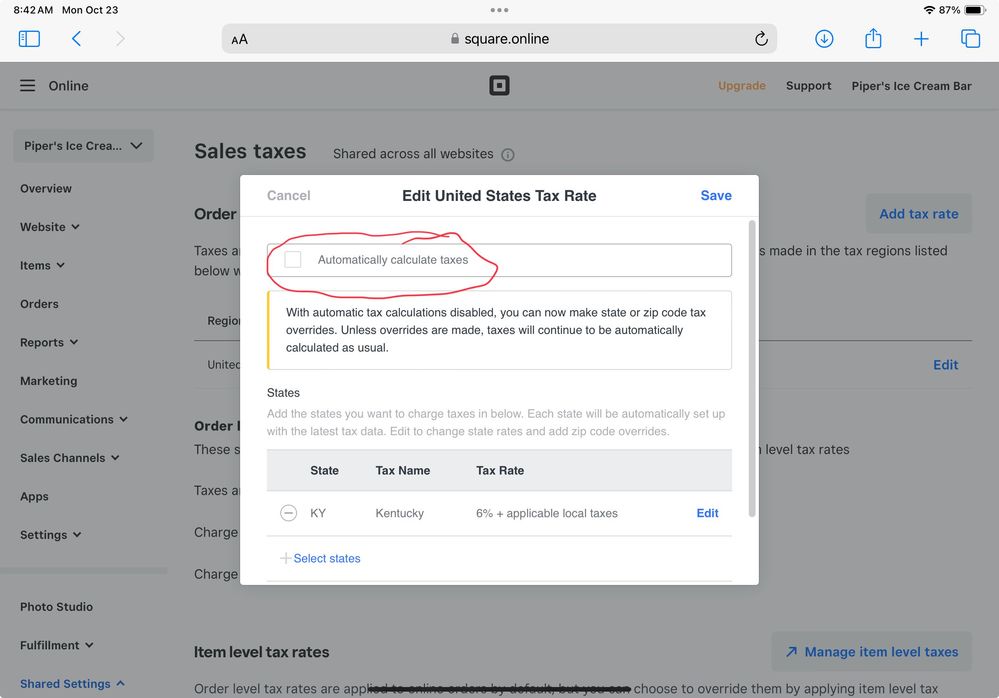Expand the Website sidebar menu
The height and width of the screenshot is (698, 999).
(x=50, y=227)
